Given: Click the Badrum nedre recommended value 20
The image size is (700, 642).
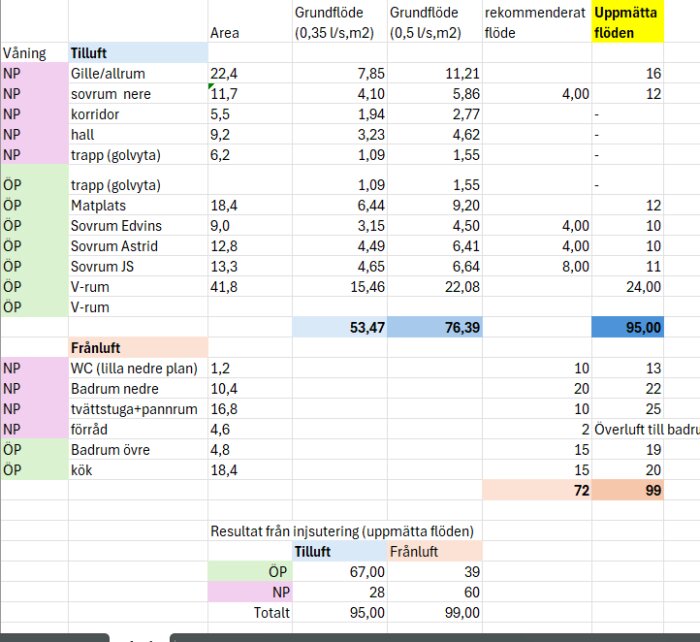Looking at the screenshot, I should point(537,388).
